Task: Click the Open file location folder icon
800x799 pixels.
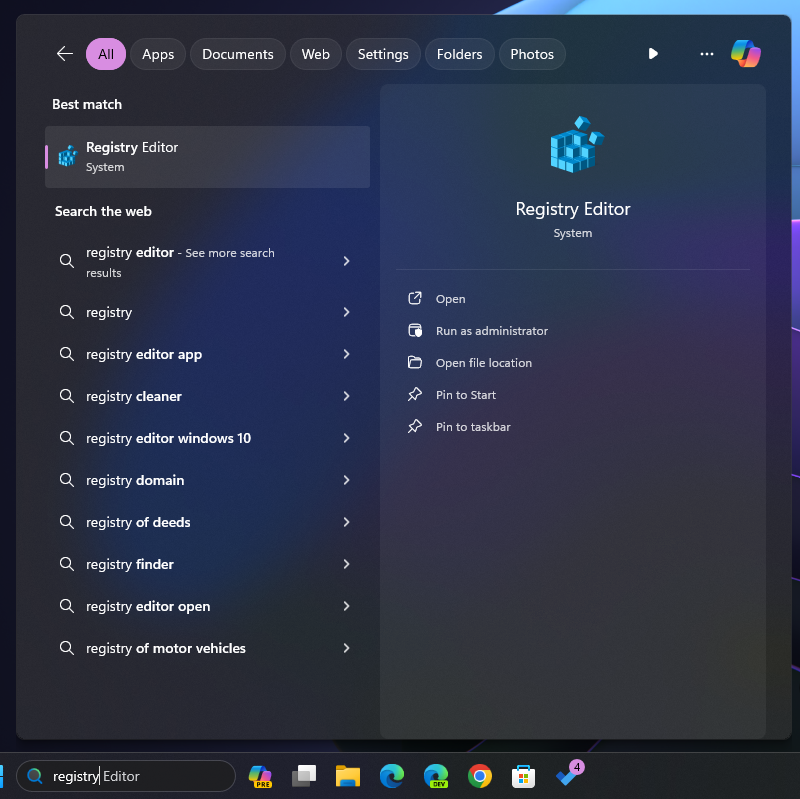Action: [x=415, y=362]
